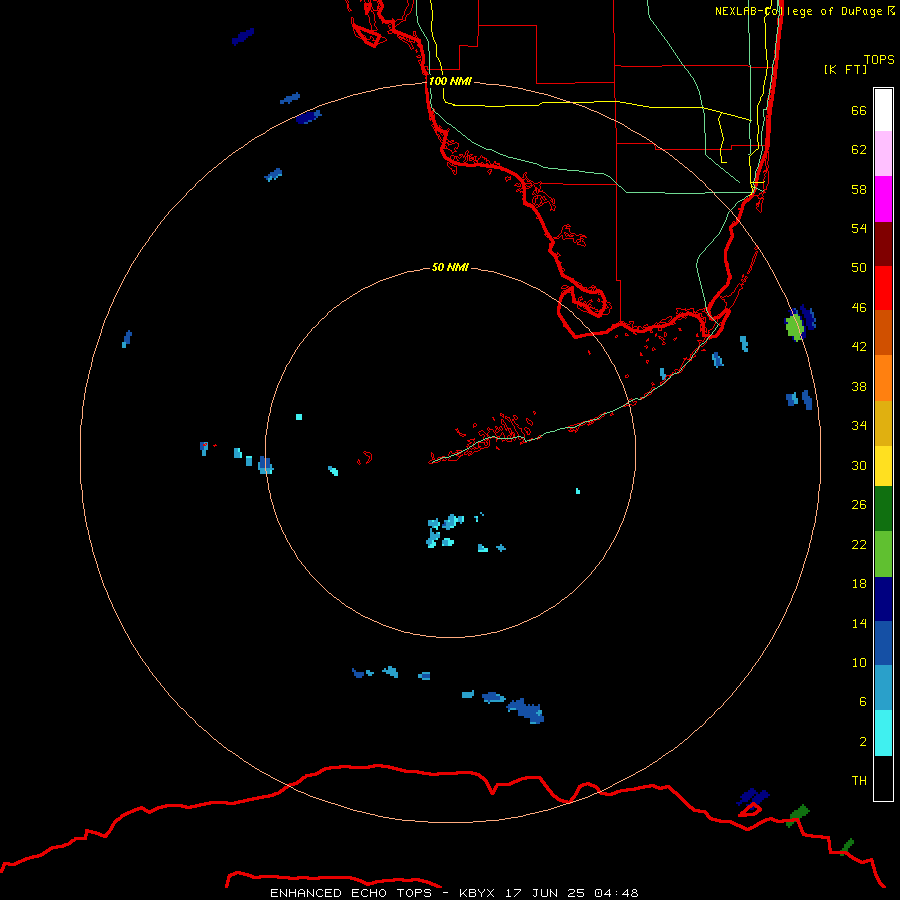Click the 30 legend value

click(859, 465)
